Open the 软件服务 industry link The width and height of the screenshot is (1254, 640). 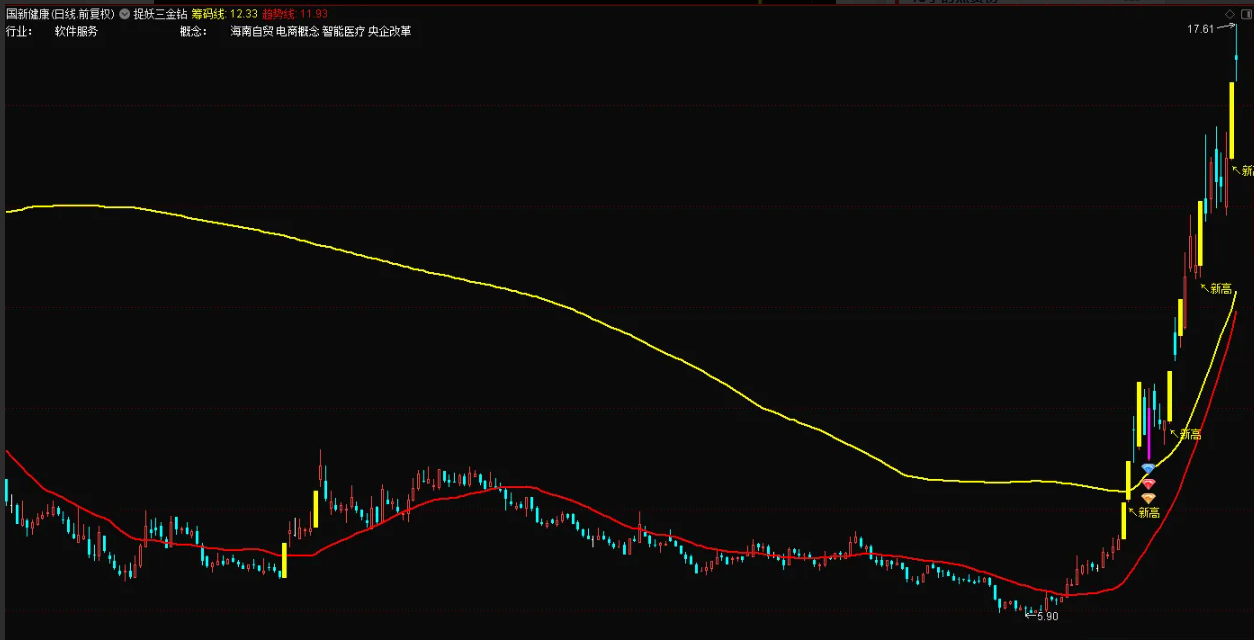(x=76, y=31)
